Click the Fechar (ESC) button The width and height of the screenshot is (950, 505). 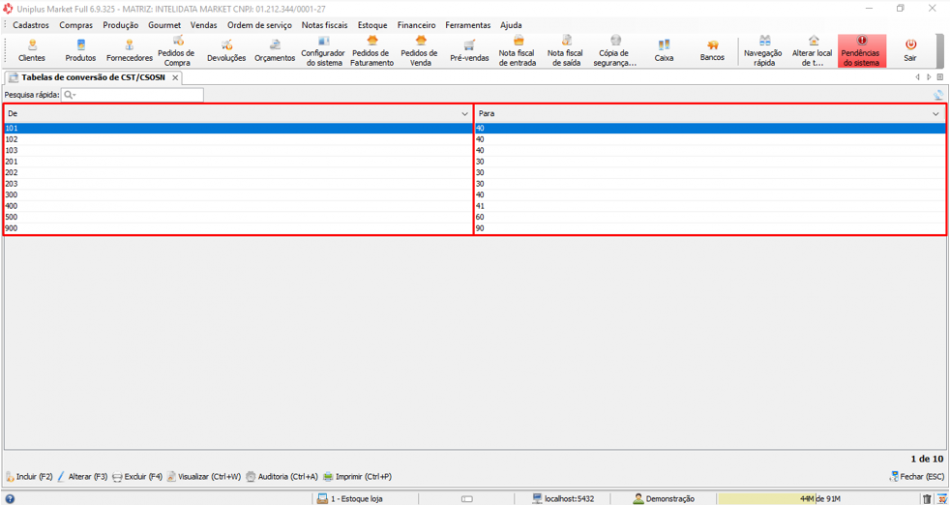point(916,477)
